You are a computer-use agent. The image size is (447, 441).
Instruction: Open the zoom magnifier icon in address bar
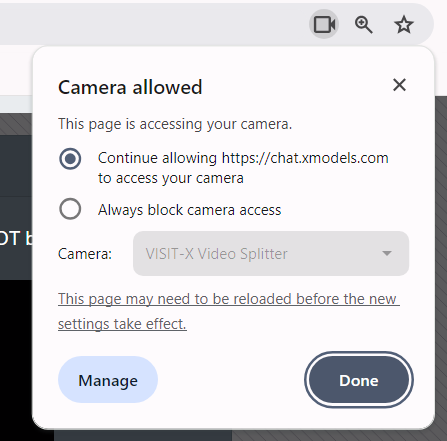(363, 24)
